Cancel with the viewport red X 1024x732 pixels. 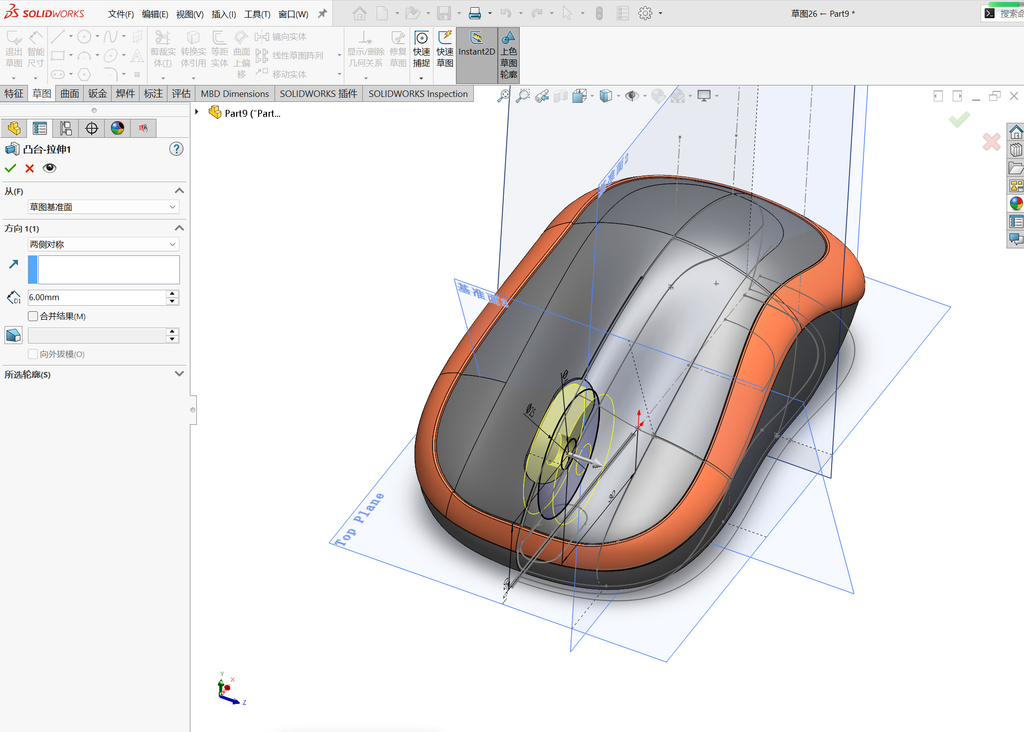[x=991, y=142]
